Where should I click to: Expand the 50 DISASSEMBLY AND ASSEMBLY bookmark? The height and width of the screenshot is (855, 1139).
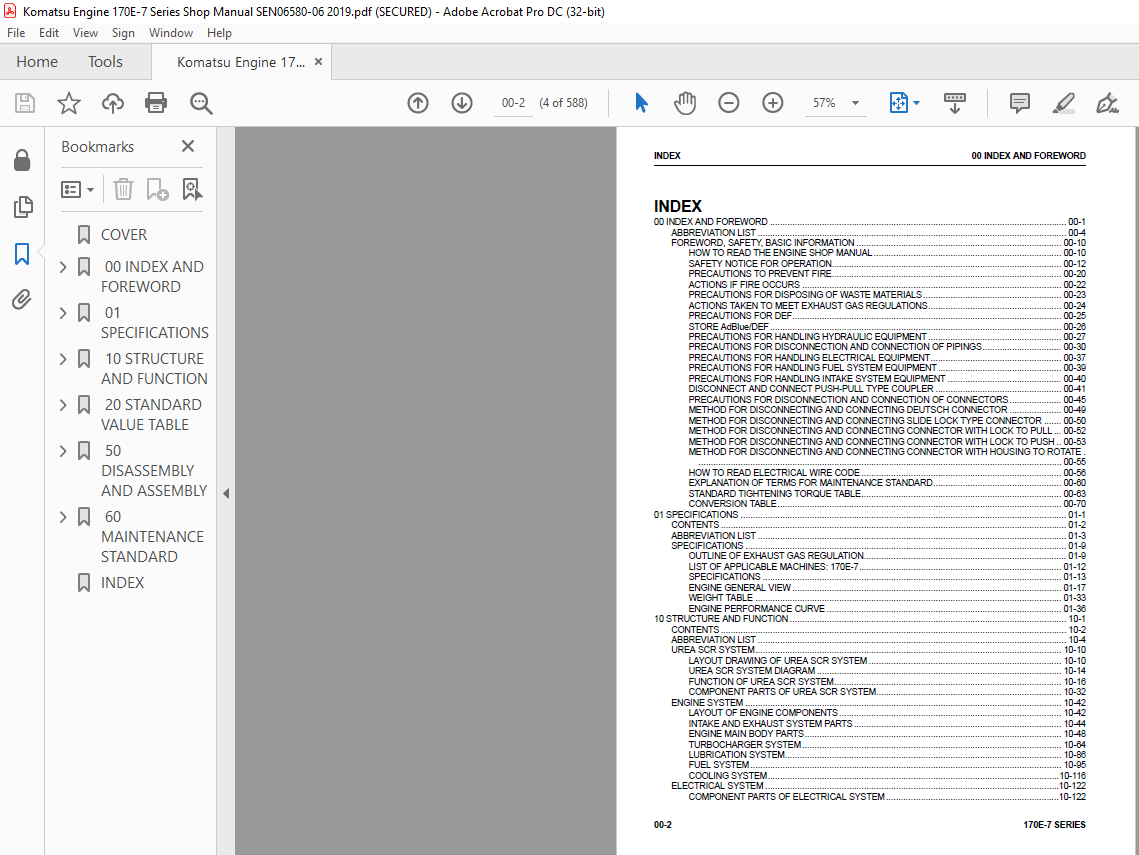click(x=62, y=451)
